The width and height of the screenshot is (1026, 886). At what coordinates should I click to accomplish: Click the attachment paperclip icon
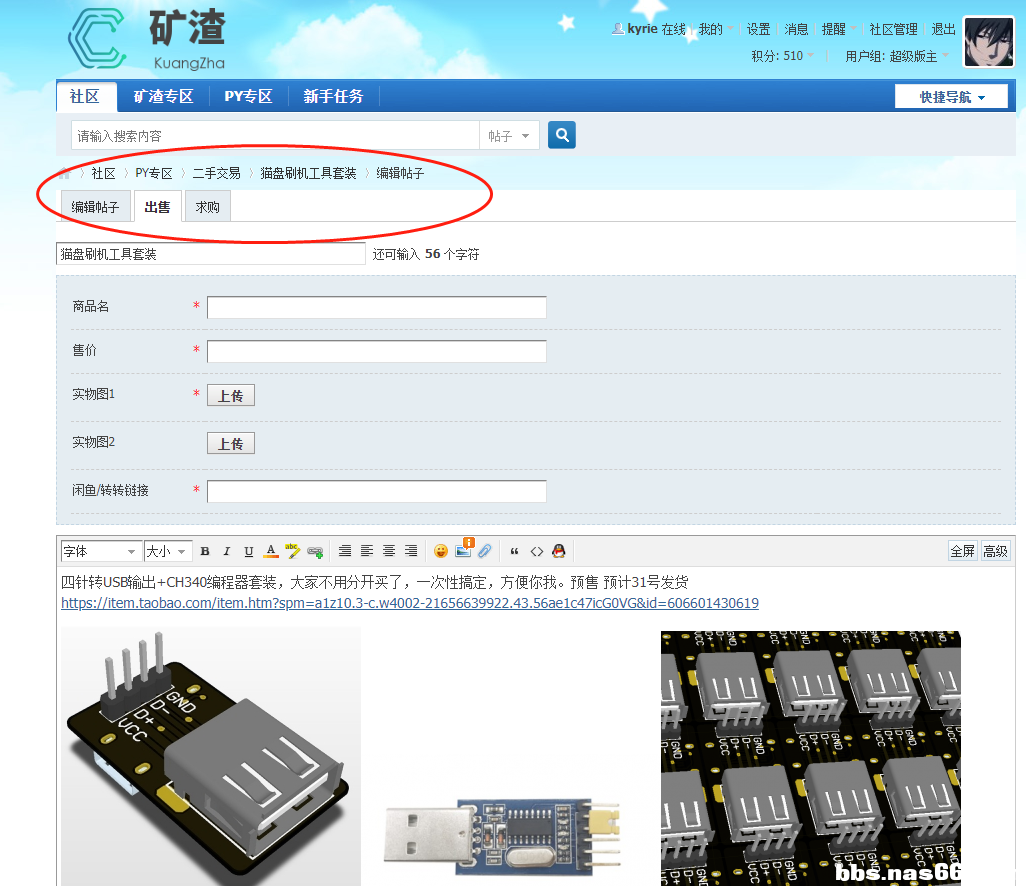485,551
